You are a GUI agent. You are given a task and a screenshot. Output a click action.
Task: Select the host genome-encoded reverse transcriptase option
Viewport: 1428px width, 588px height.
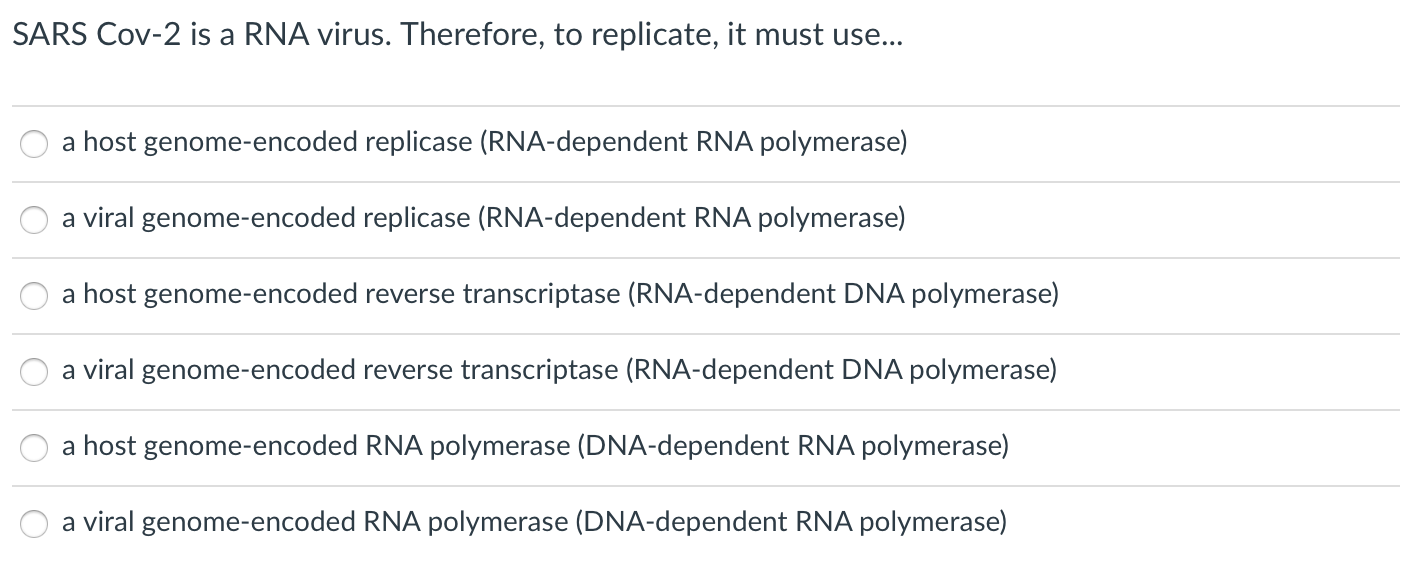coord(34,296)
